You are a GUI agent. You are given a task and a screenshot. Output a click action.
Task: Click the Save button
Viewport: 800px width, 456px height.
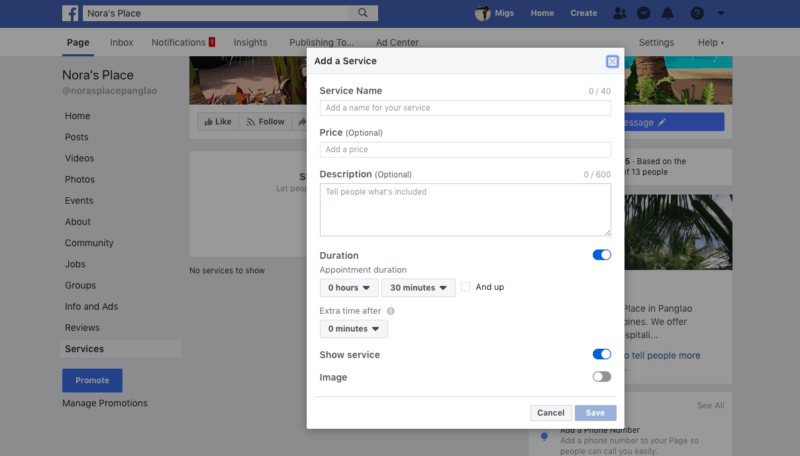595,413
